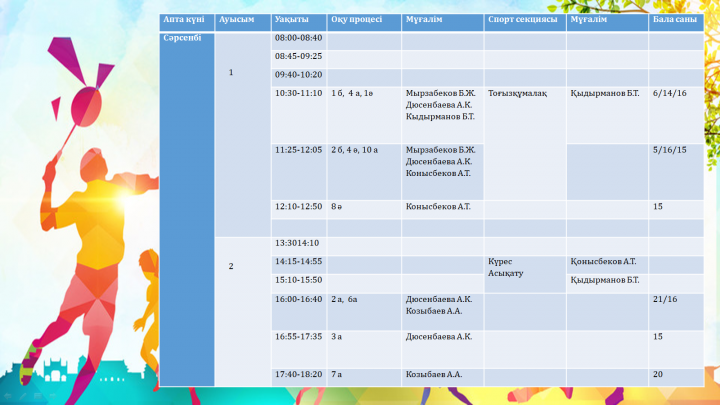Click the 08:45-09:25 time cell

click(x=299, y=60)
